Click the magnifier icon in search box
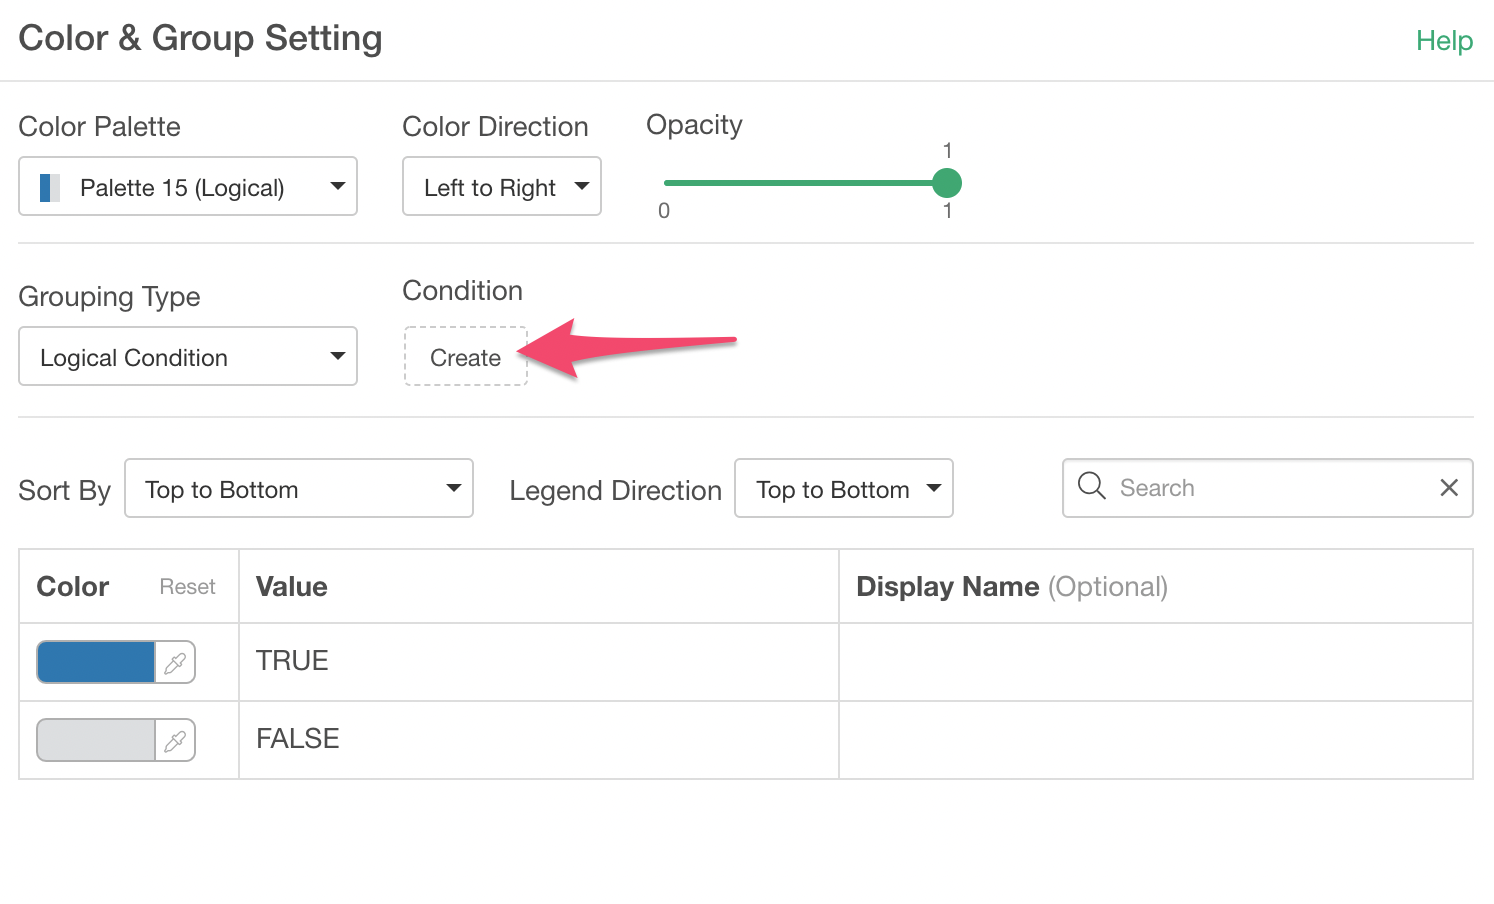The height and width of the screenshot is (904, 1494). [1091, 487]
